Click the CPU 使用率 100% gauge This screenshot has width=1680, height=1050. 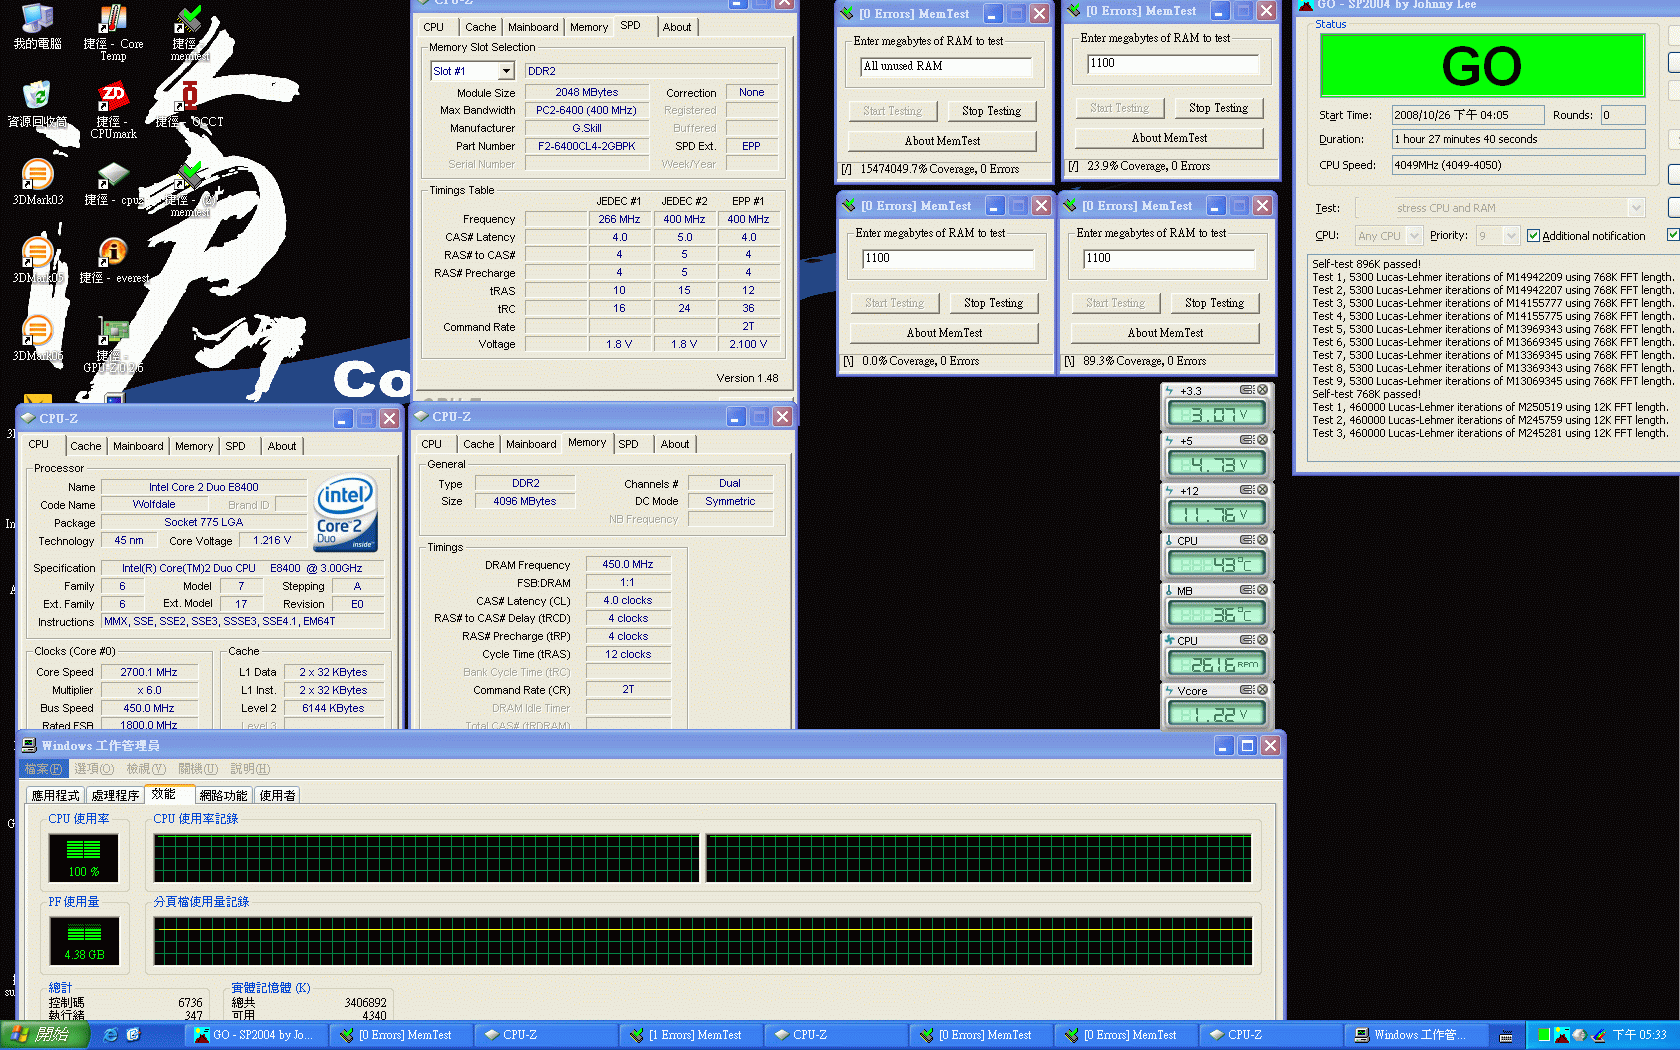tap(83, 858)
